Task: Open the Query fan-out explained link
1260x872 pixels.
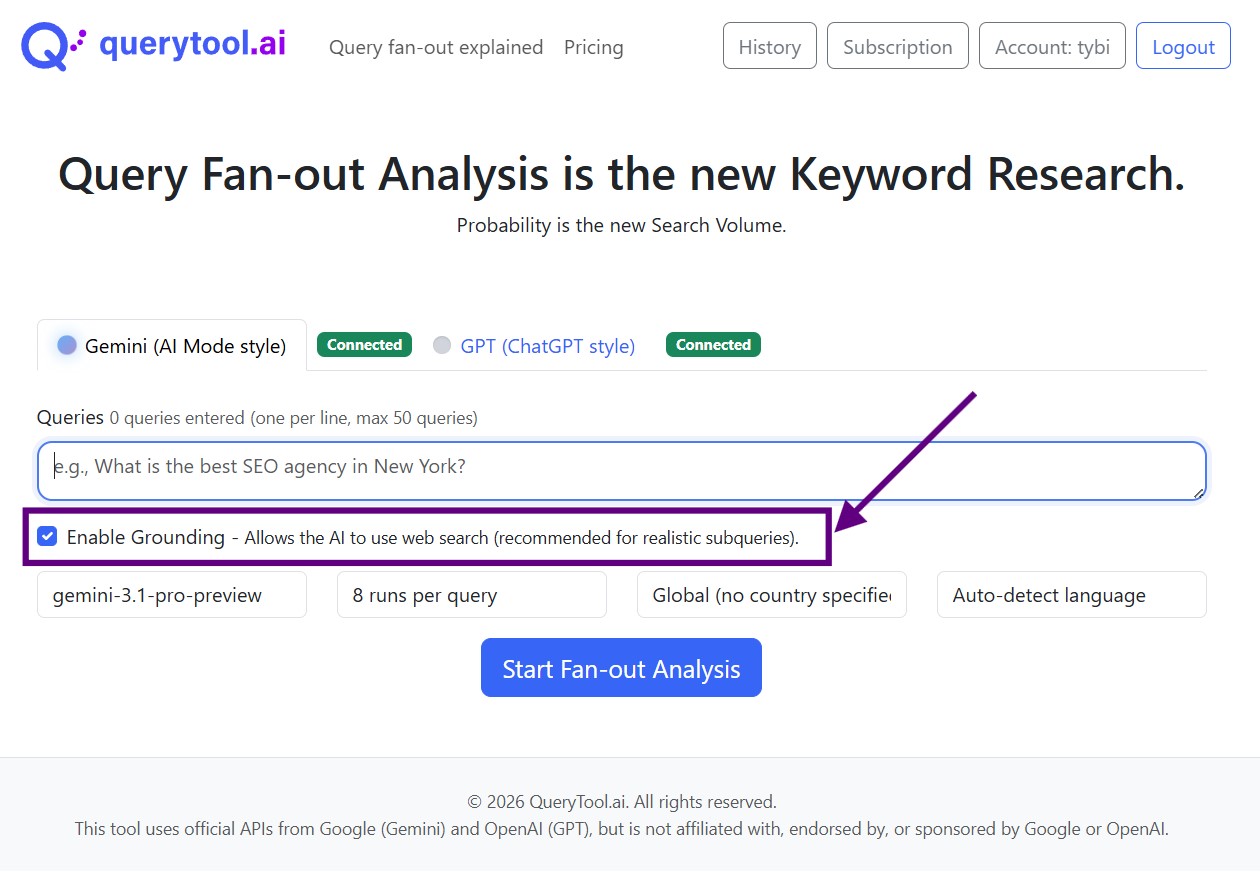Action: click(x=436, y=47)
